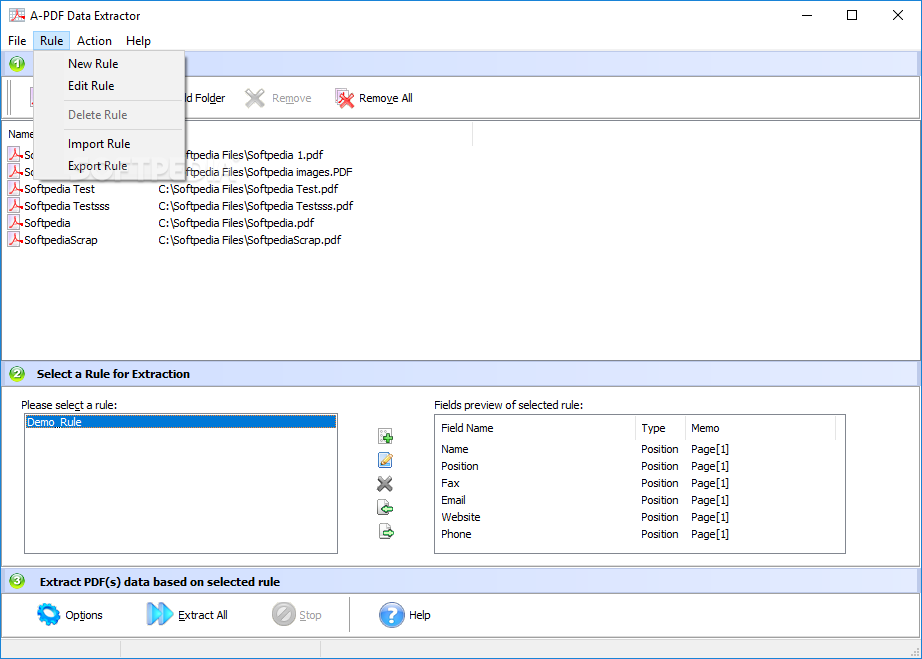This screenshot has height=659, width=922.
Task: Click the delete rule X icon
Action: tap(385, 484)
